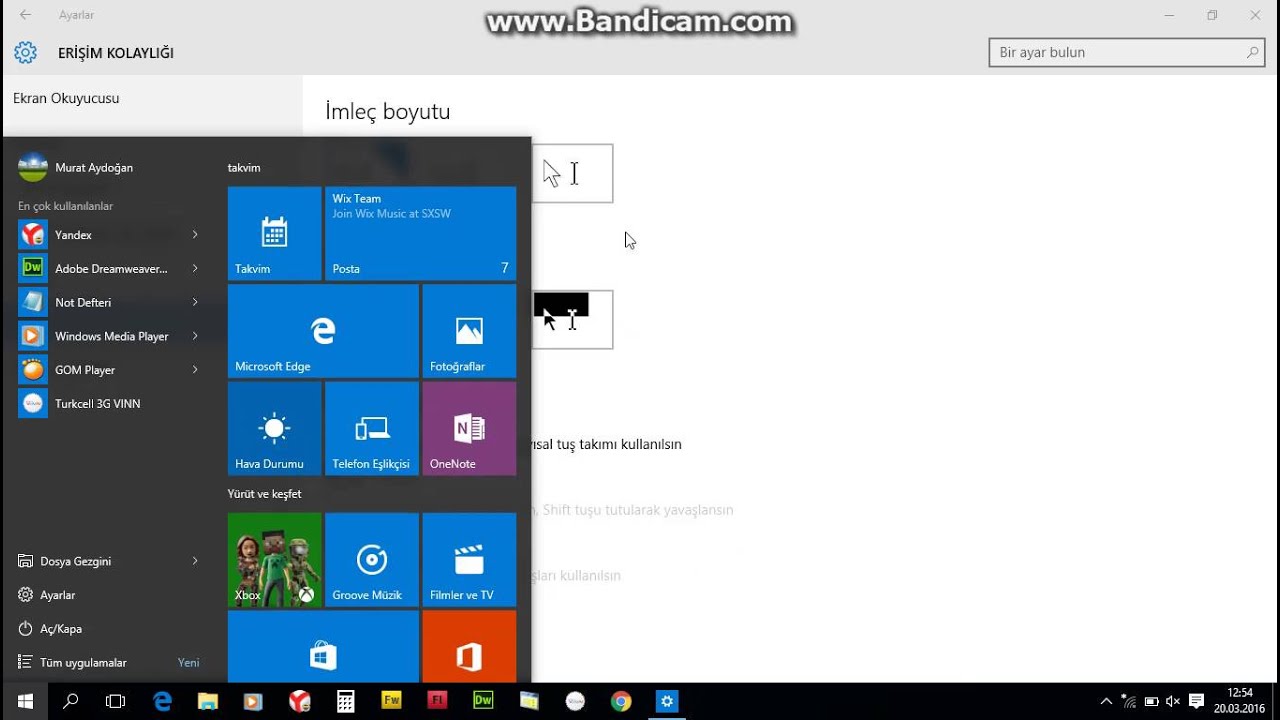This screenshot has width=1280, height=720.
Task: Show hidden system tray icons
Action: [x=1106, y=702]
